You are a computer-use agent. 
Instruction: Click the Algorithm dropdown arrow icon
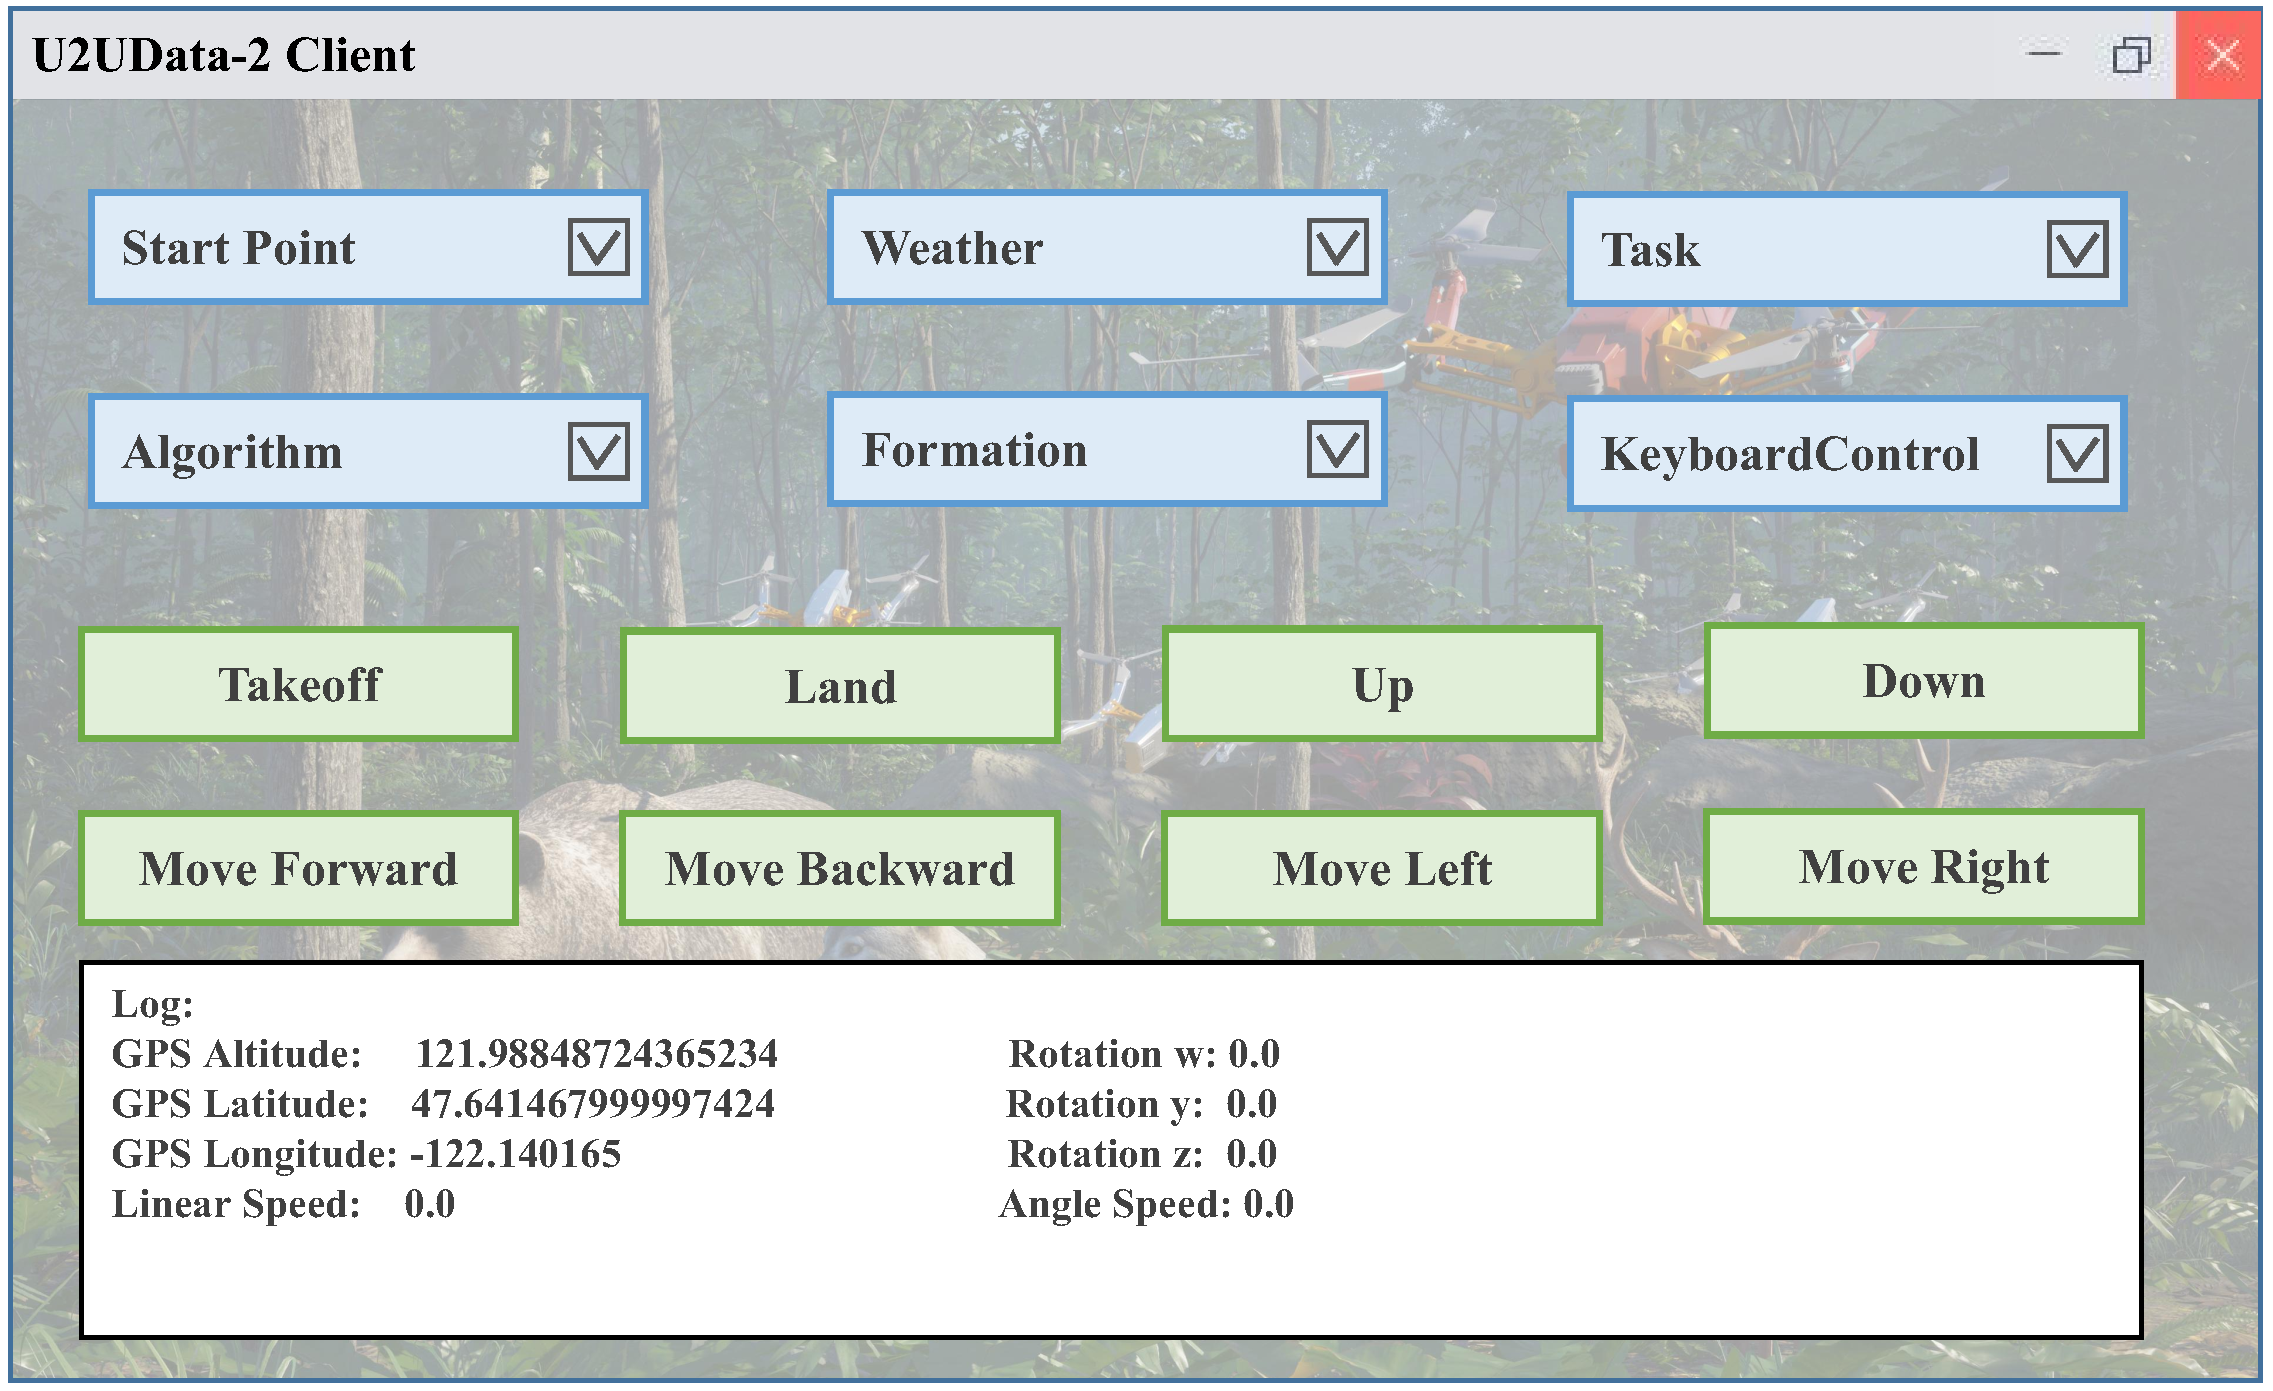pyautogui.click(x=598, y=451)
